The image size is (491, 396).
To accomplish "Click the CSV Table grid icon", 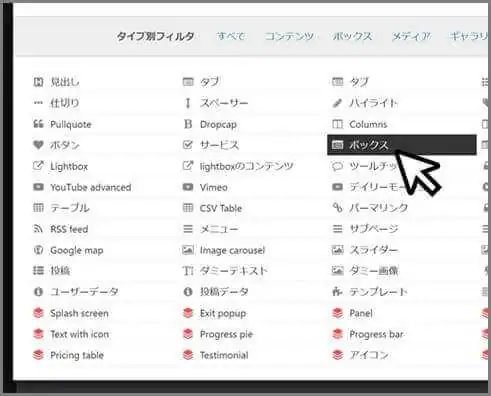I will click(x=188, y=208).
